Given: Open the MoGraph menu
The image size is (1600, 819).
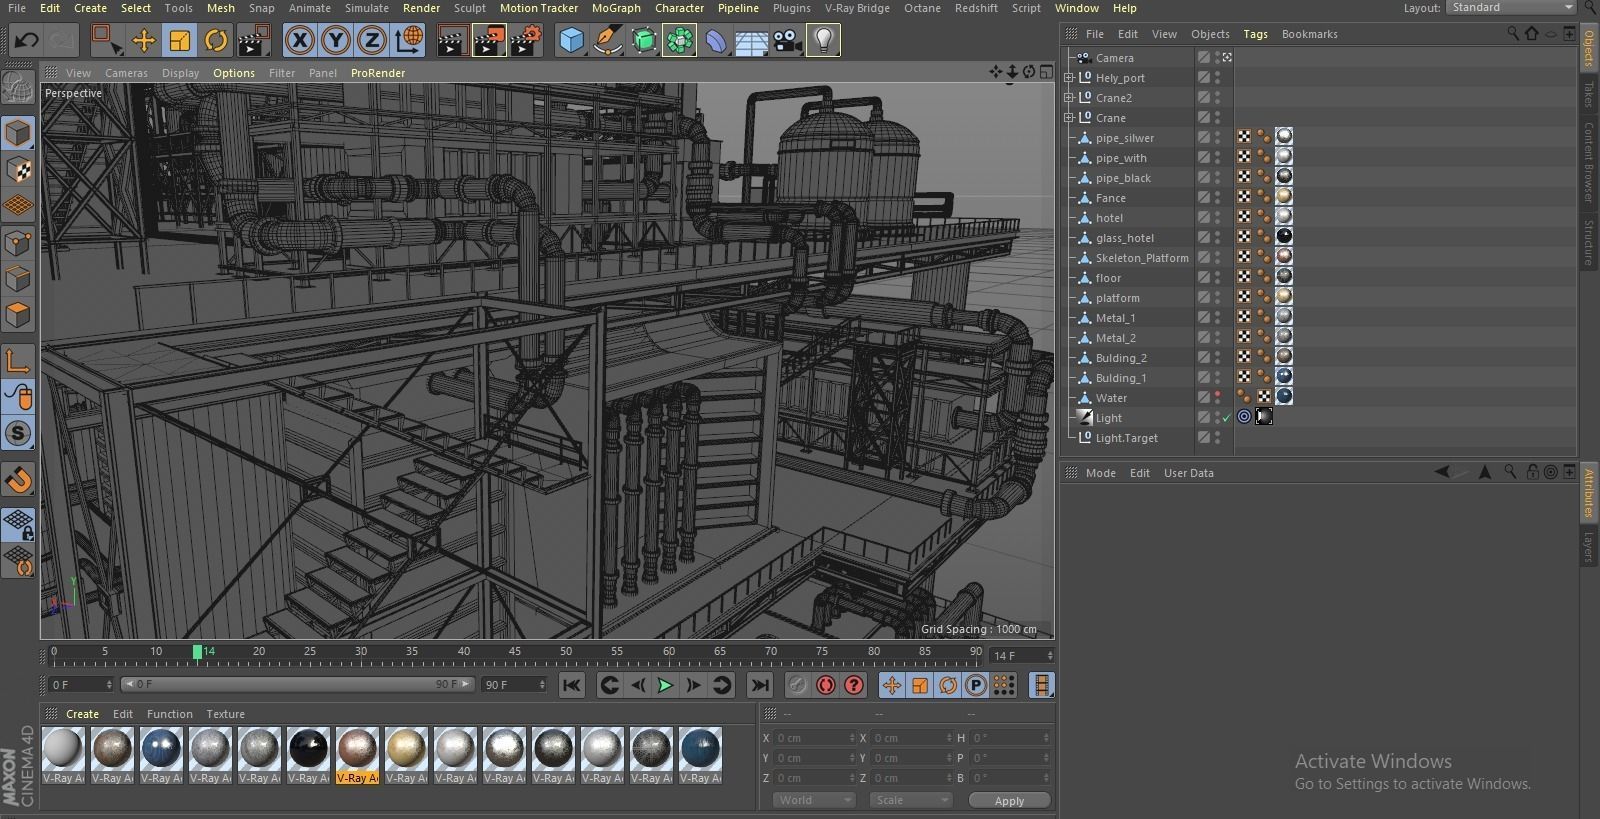Looking at the screenshot, I should [x=616, y=8].
